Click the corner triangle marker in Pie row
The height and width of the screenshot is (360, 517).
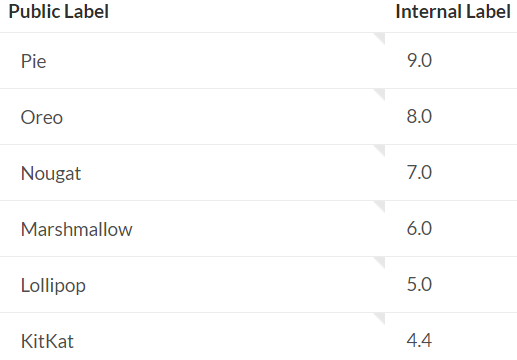(x=381, y=37)
